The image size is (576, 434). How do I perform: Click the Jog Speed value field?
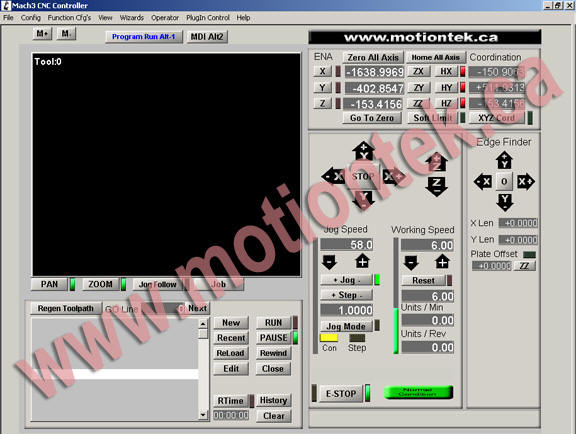[x=347, y=245]
